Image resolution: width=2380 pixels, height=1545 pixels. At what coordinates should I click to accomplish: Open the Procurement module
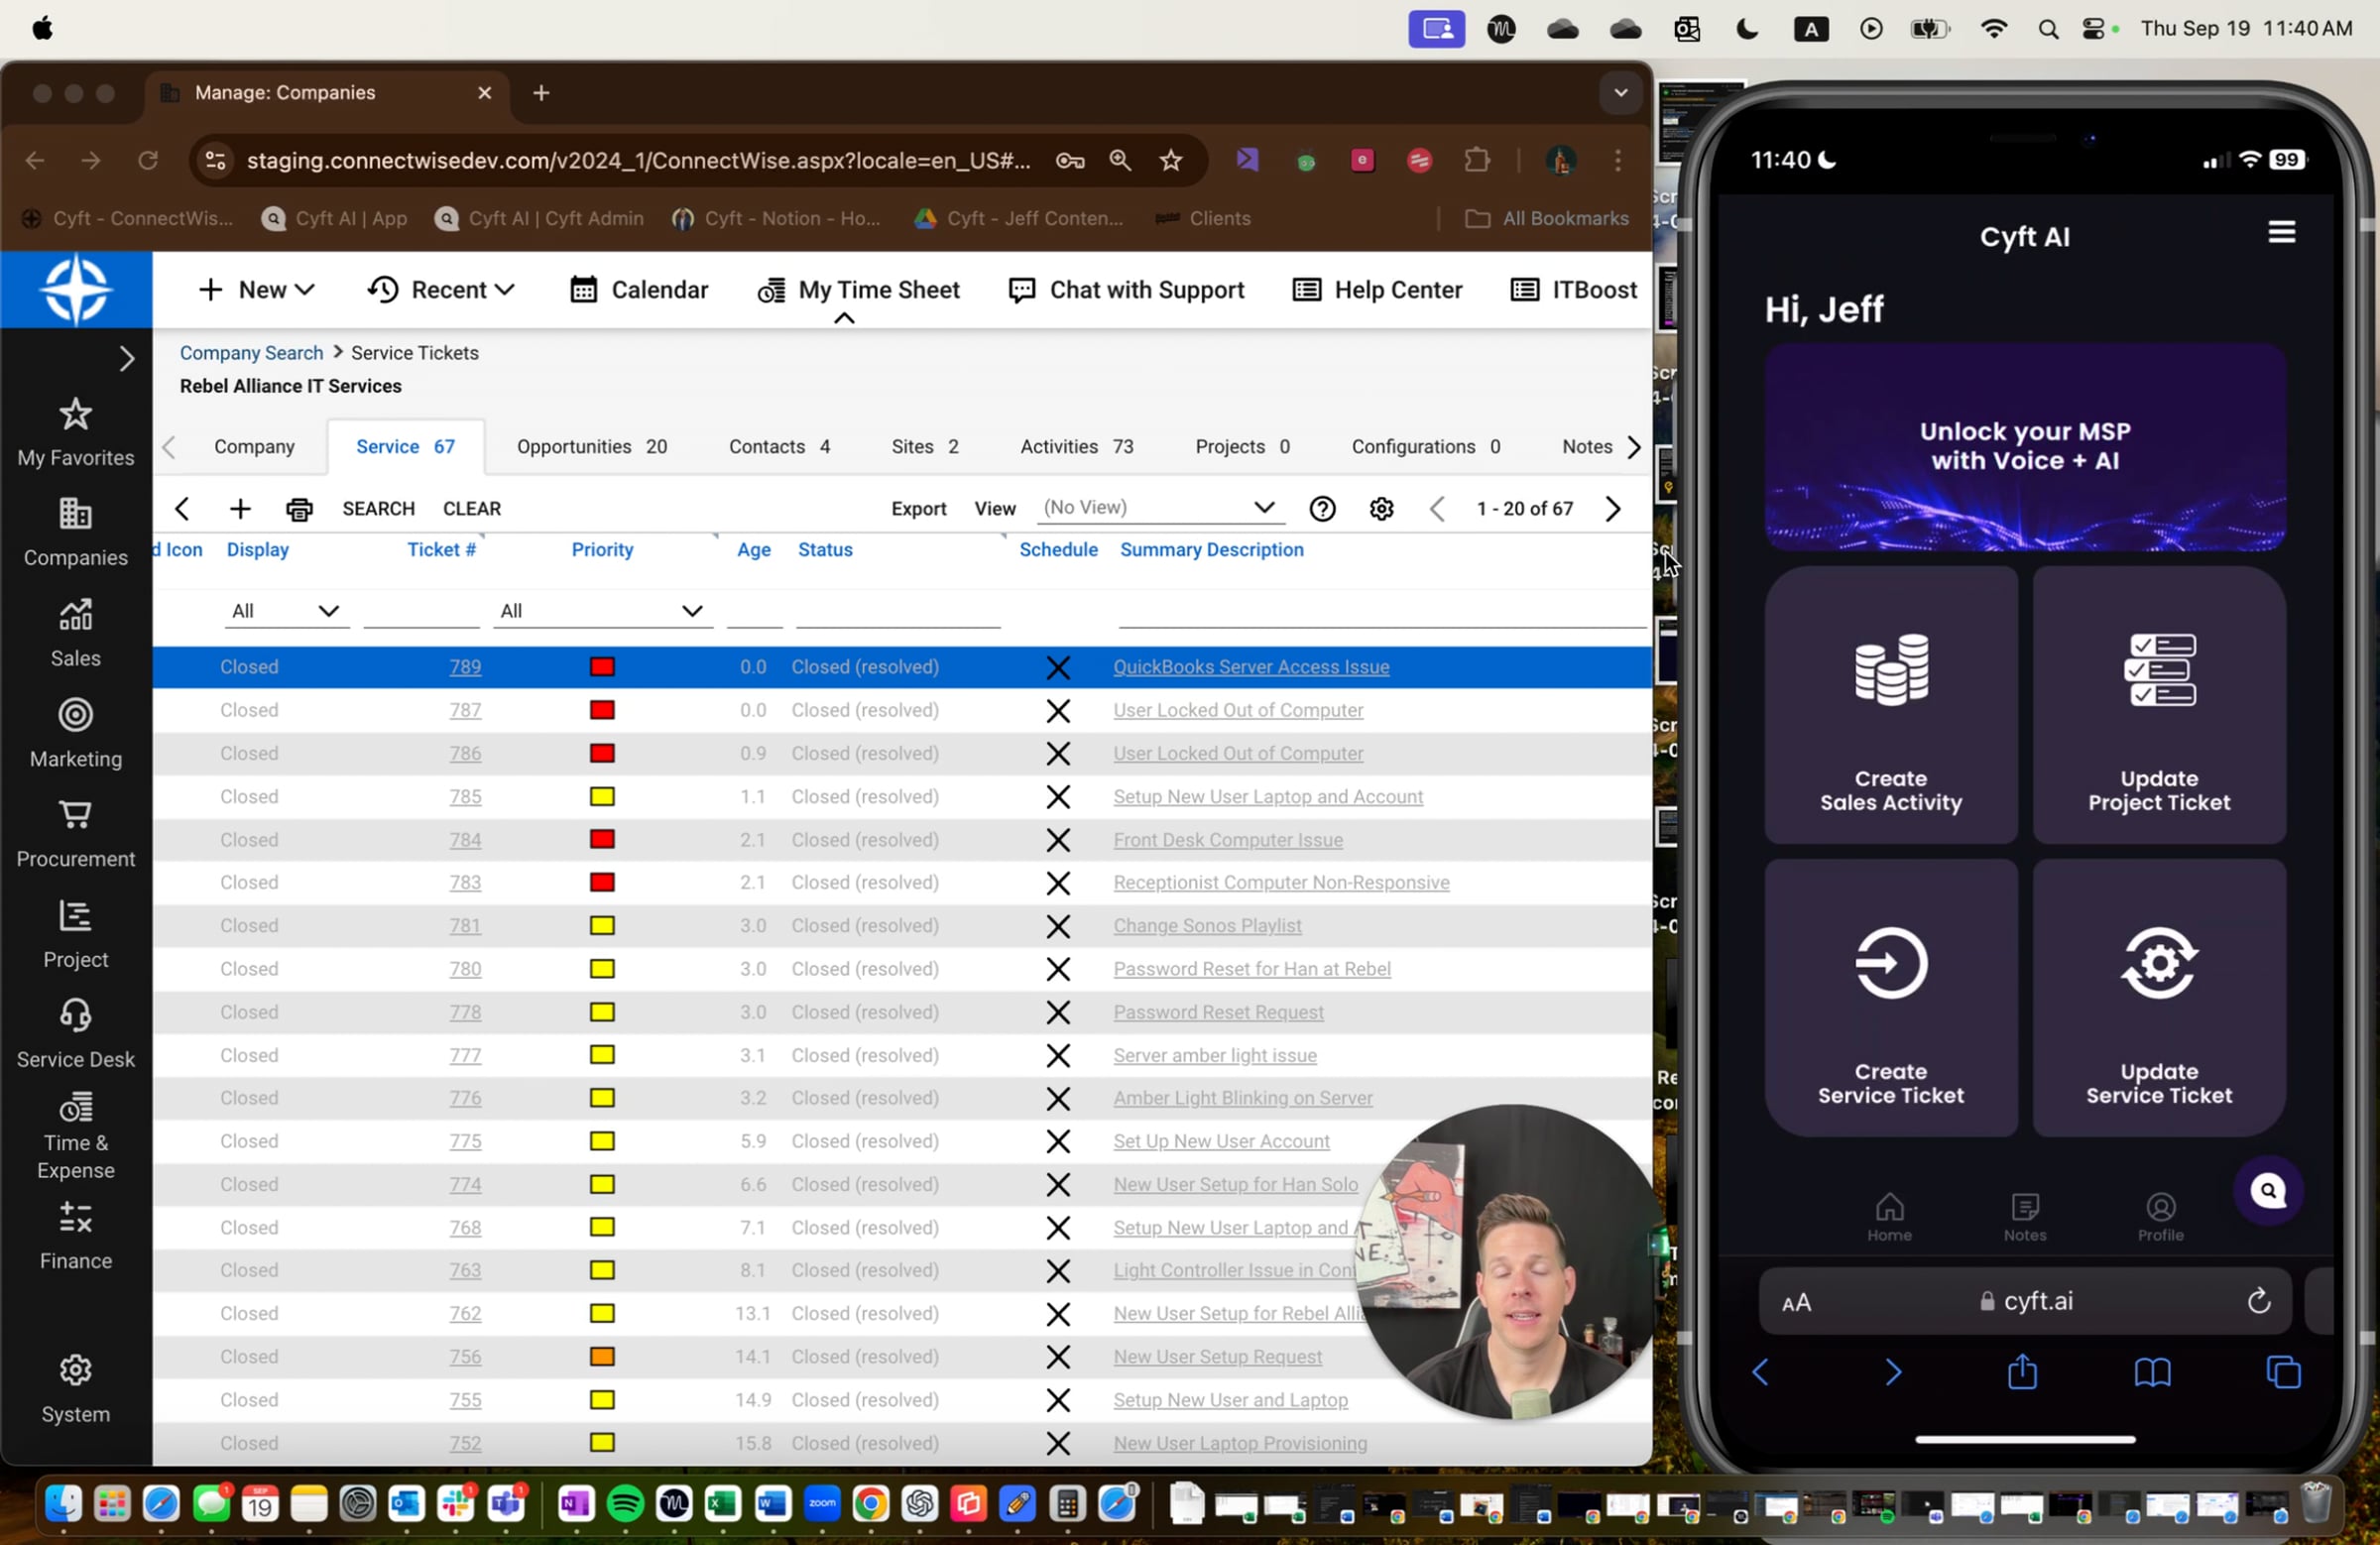(76, 834)
